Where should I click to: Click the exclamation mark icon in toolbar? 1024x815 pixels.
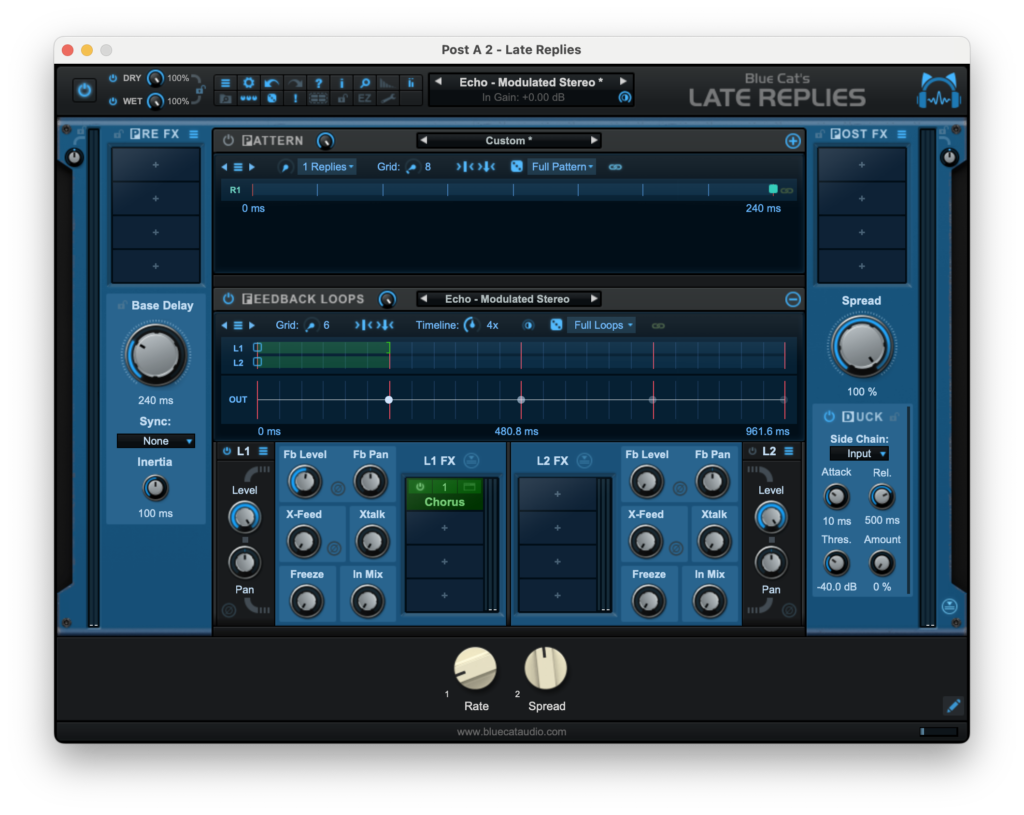click(x=295, y=99)
